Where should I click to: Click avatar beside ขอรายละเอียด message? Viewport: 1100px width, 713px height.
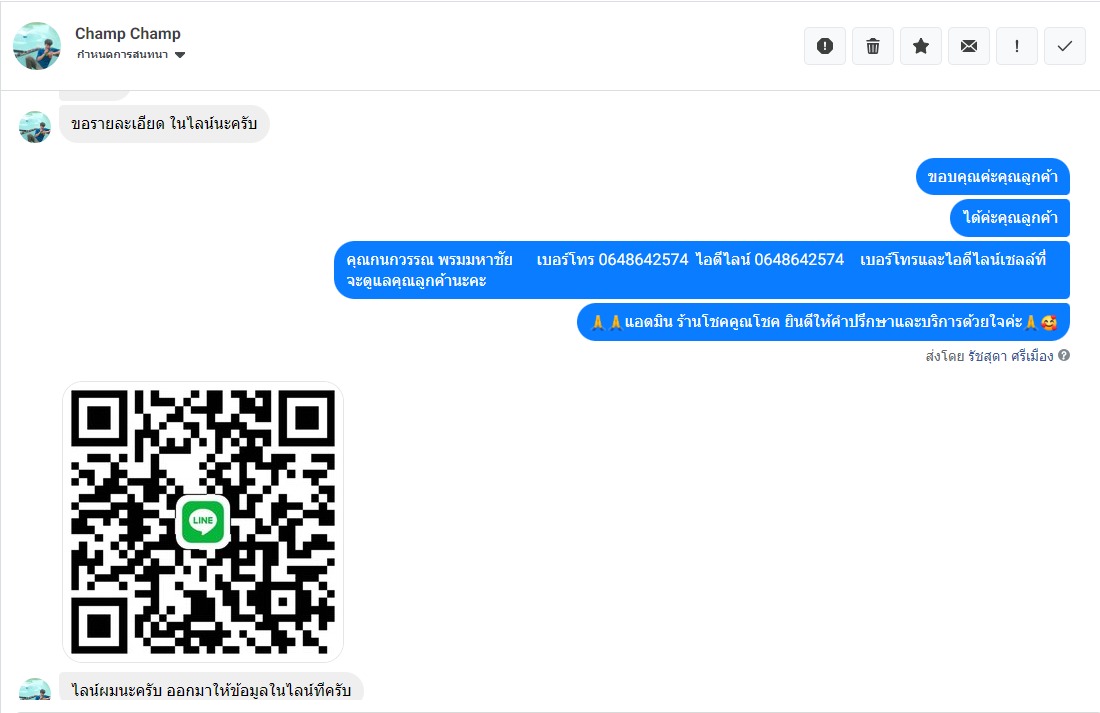click(x=34, y=127)
